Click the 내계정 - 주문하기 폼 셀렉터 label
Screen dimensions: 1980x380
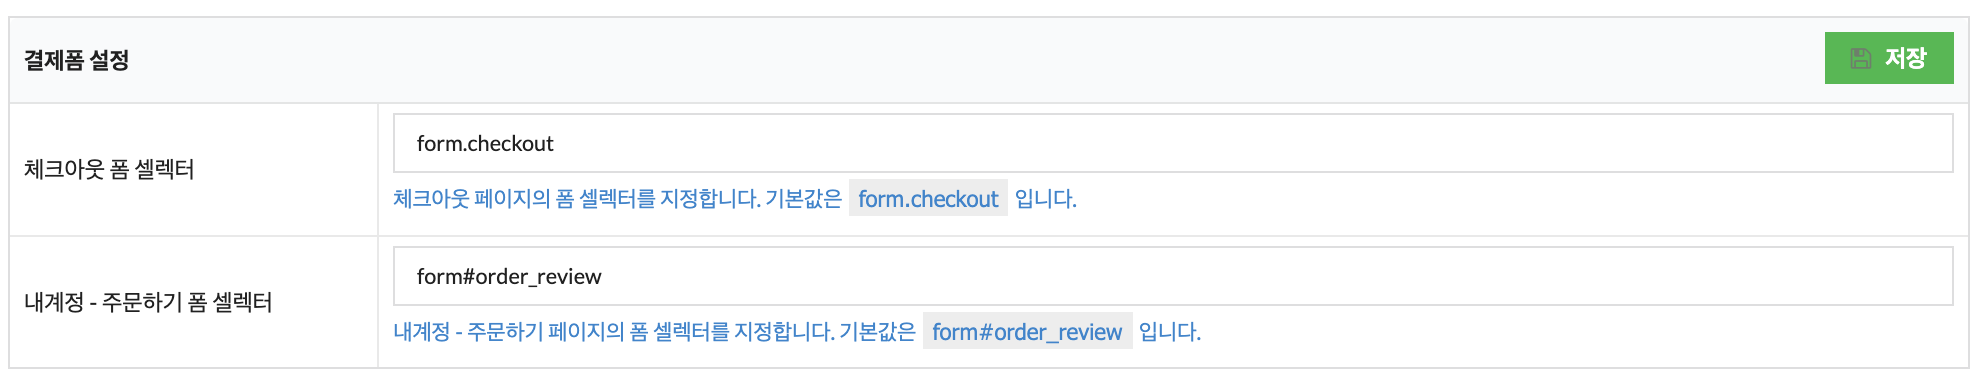[x=148, y=303]
